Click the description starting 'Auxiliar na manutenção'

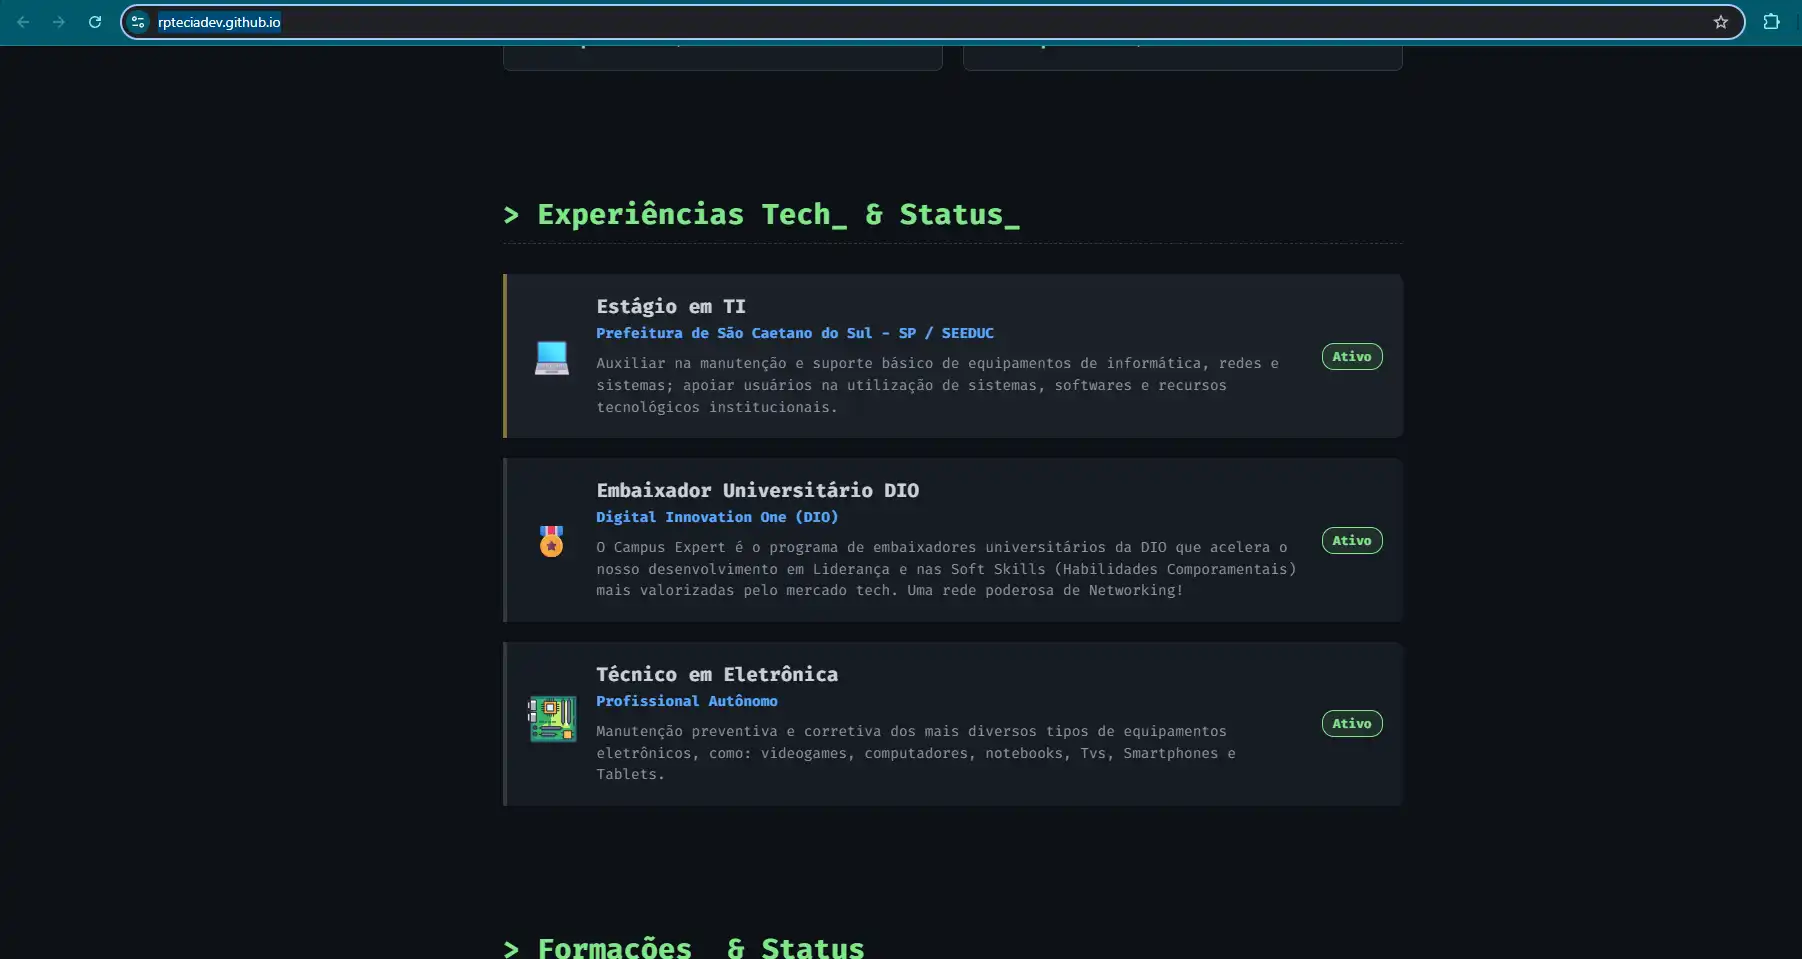(937, 385)
